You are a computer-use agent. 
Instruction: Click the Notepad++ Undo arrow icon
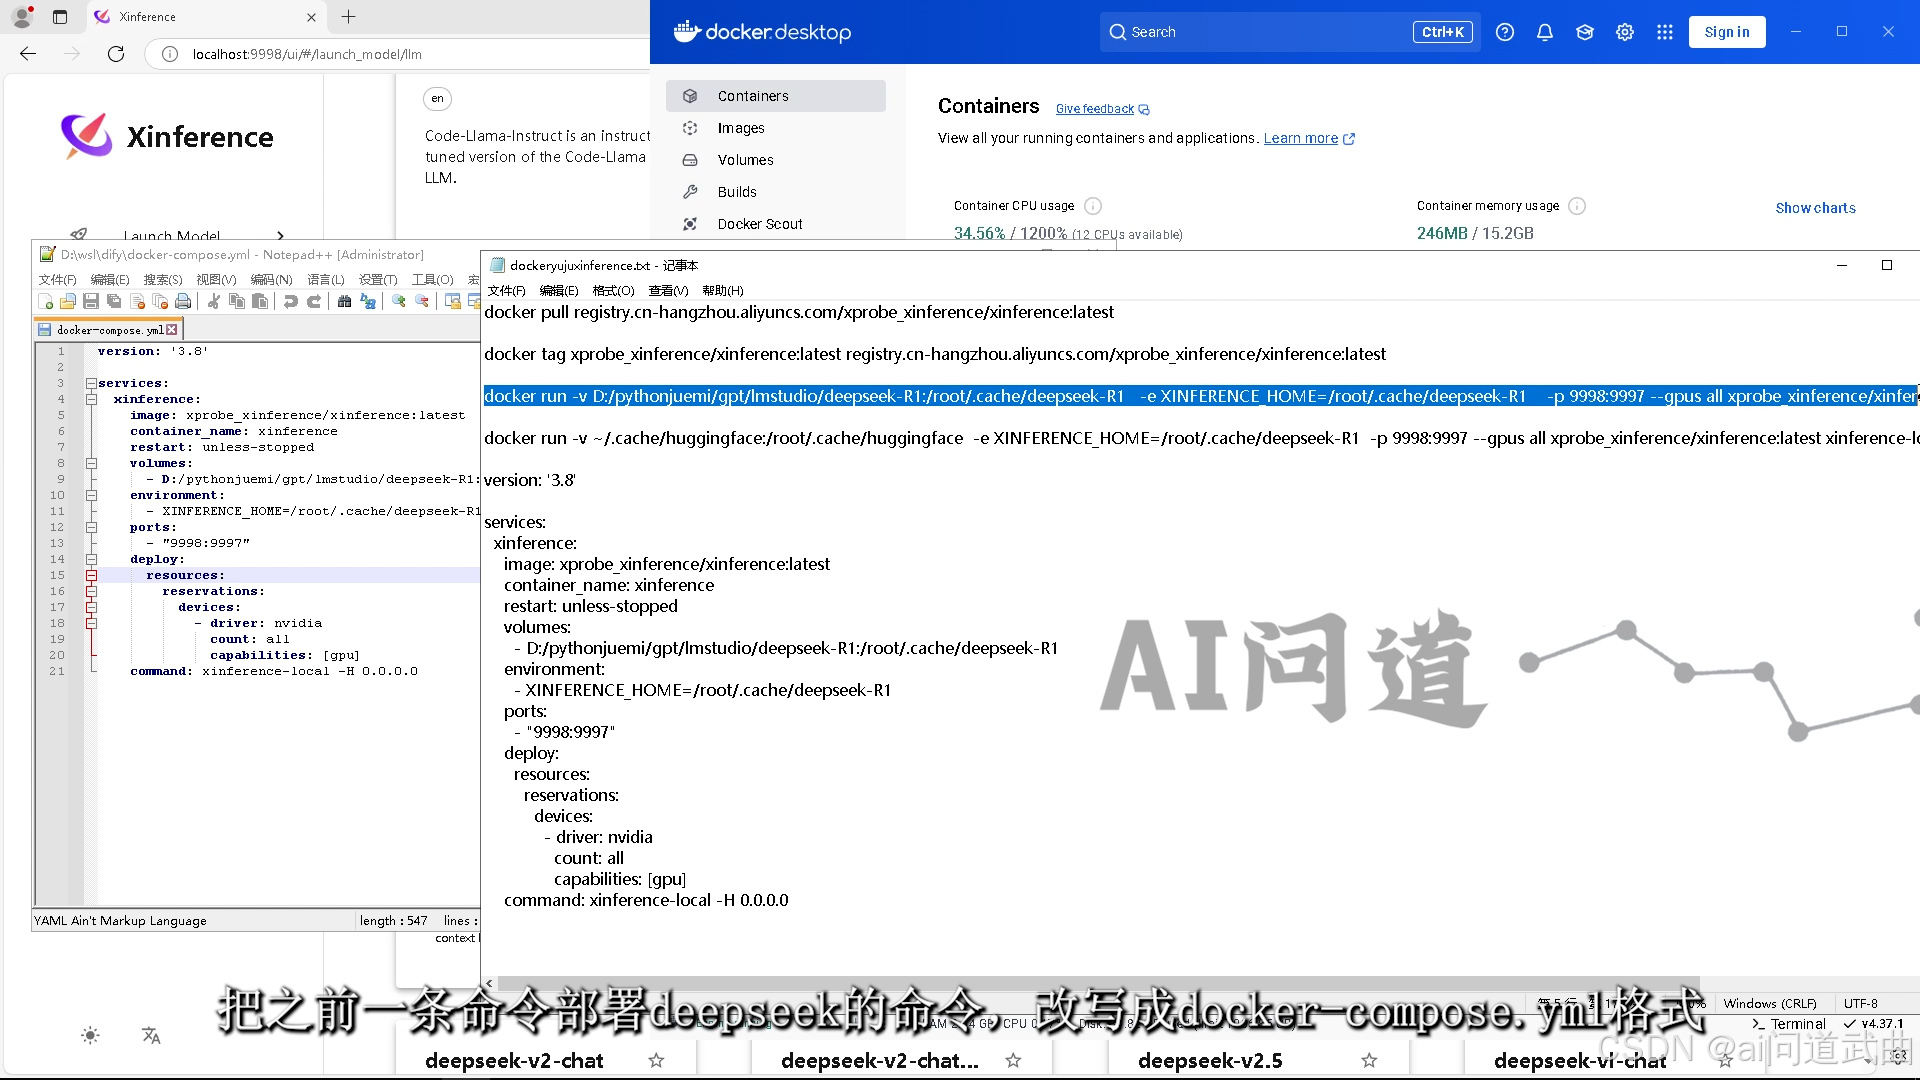tap(290, 301)
